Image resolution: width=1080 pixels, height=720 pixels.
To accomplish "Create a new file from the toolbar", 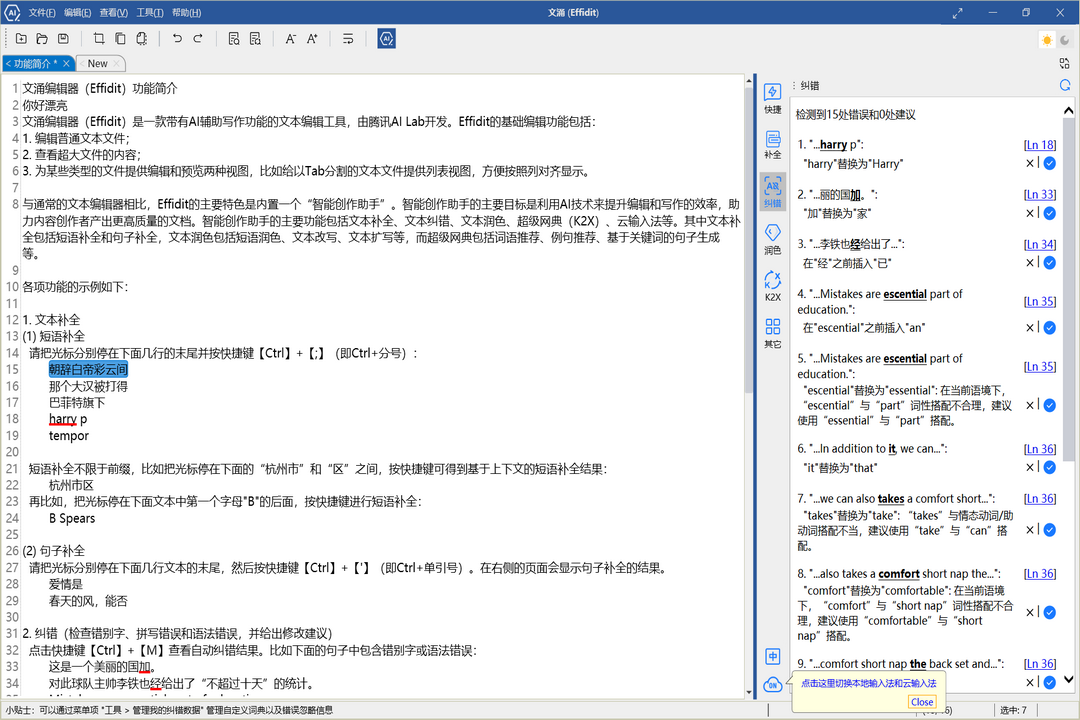I will pos(21,38).
